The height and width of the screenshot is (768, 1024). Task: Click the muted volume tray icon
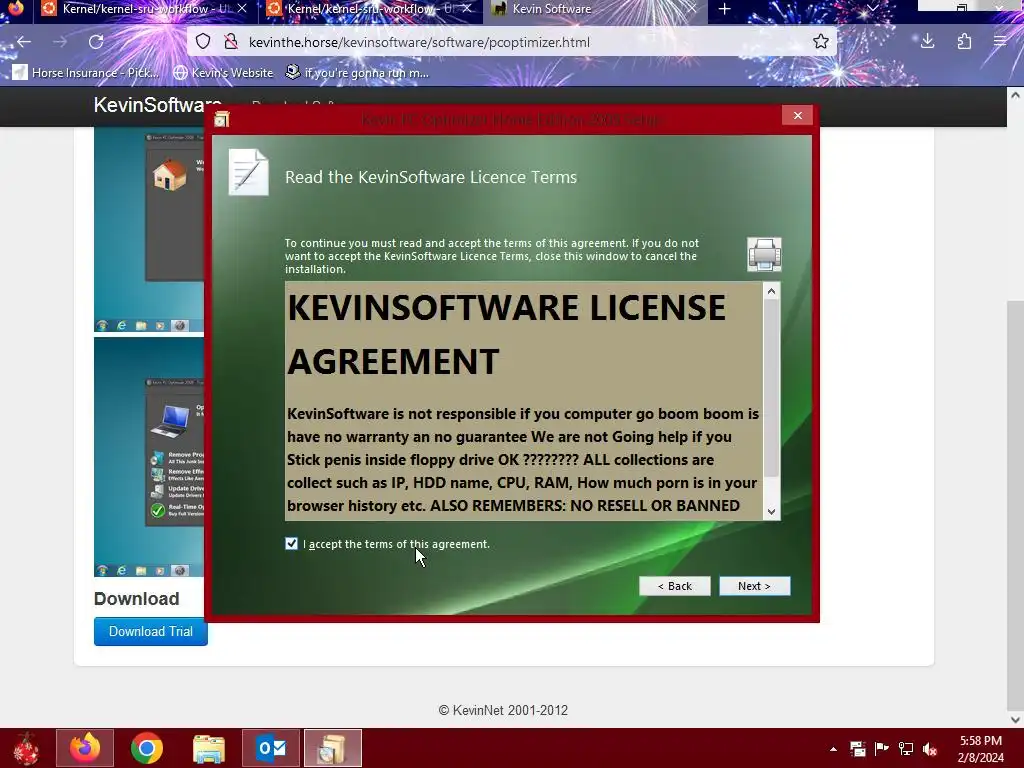[930, 748]
